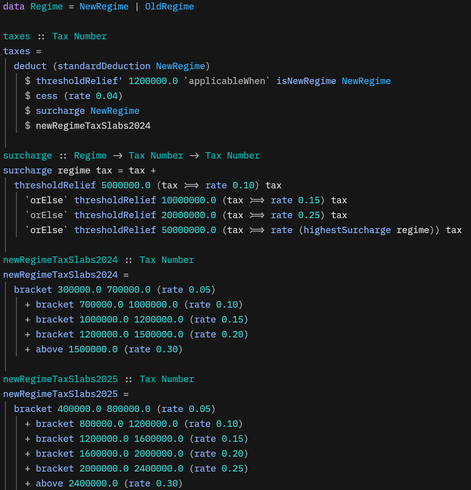The image size is (471, 490).
Task: Select the cess rate value 0.04
Action: pyautogui.click(x=107, y=96)
